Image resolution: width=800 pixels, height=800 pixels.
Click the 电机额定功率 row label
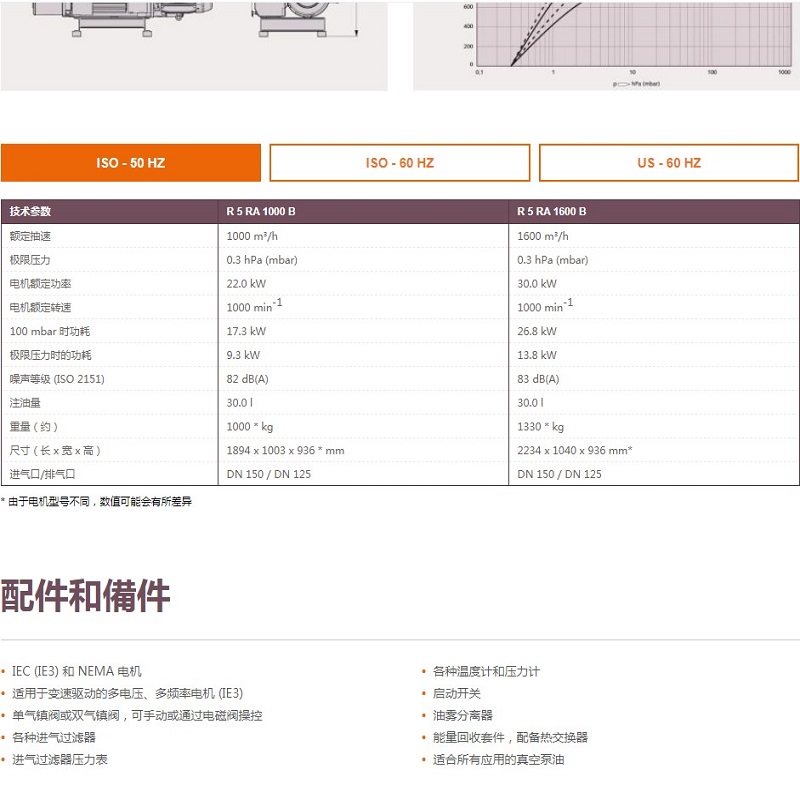(40, 284)
